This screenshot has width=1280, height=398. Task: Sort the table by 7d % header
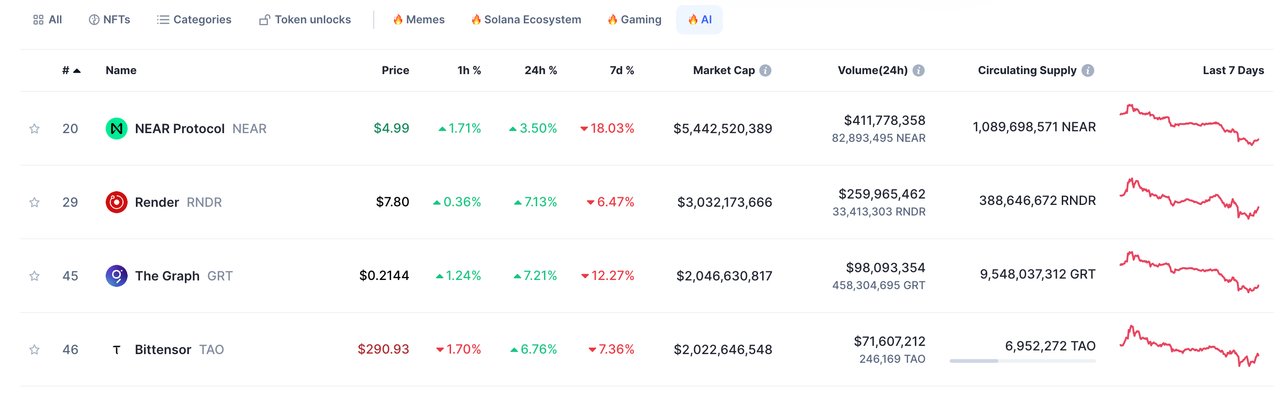pyautogui.click(x=623, y=71)
